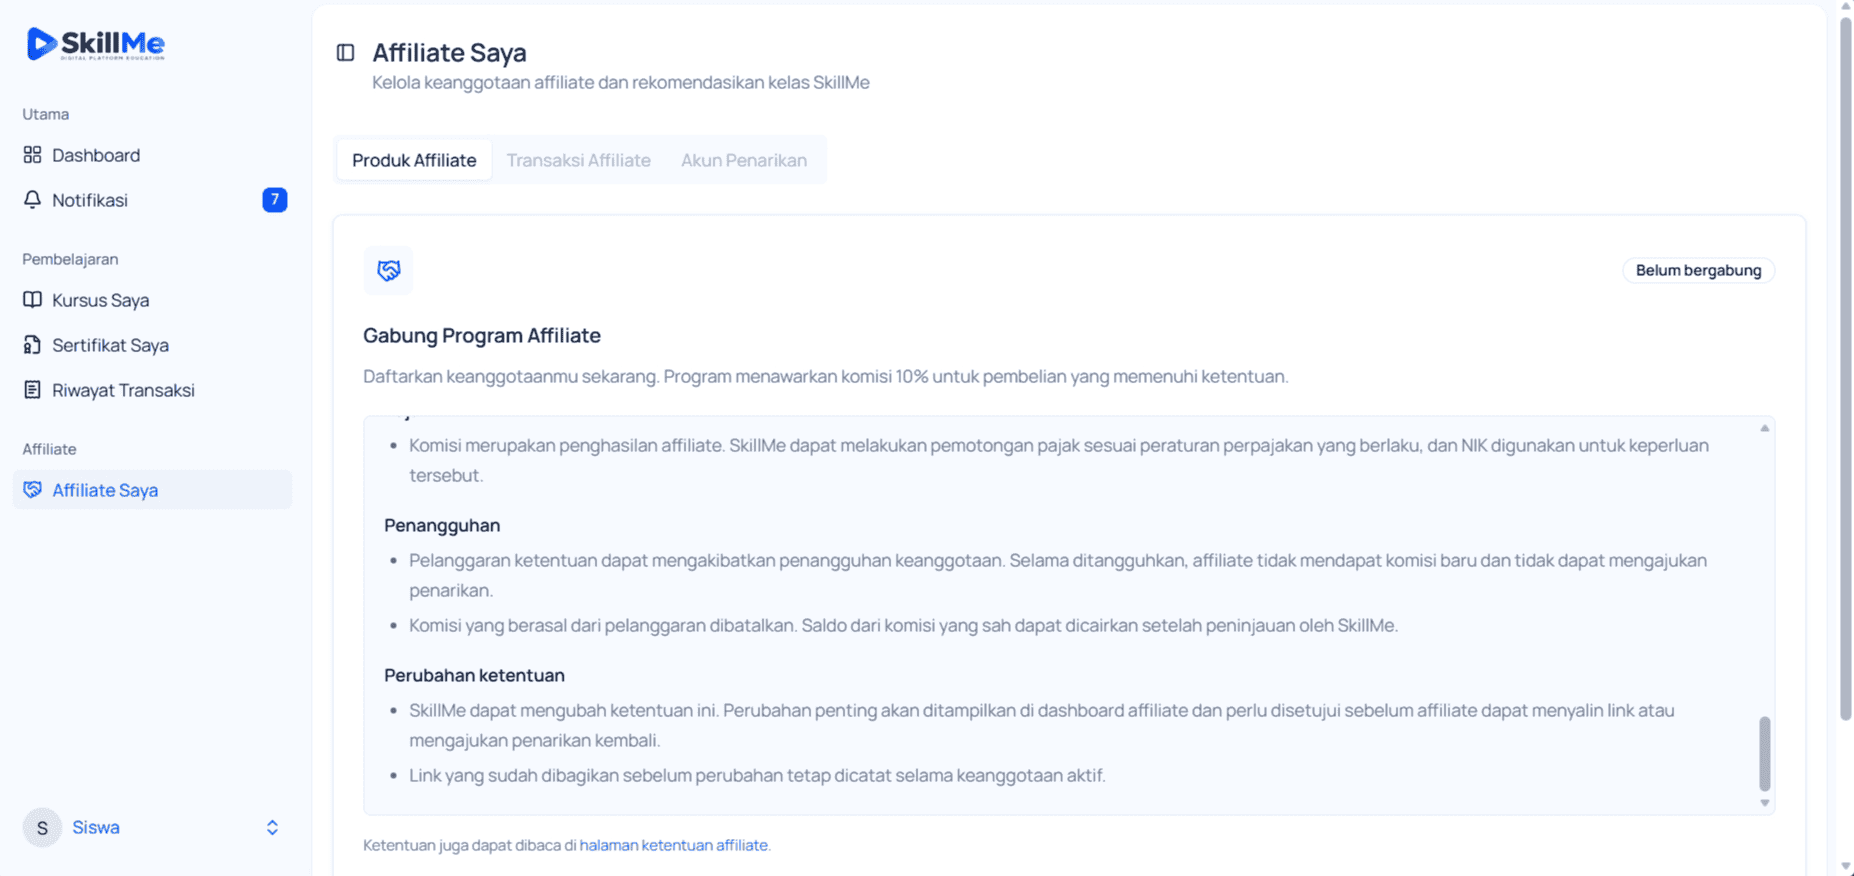Toggle the sidebar panel icon
1854x876 pixels.
coord(346,53)
